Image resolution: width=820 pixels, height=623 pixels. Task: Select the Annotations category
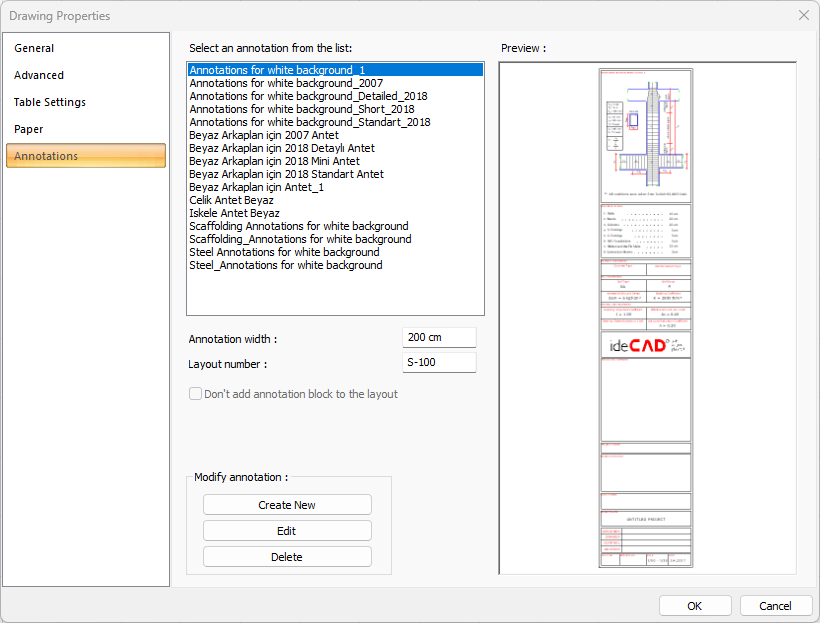click(46, 156)
